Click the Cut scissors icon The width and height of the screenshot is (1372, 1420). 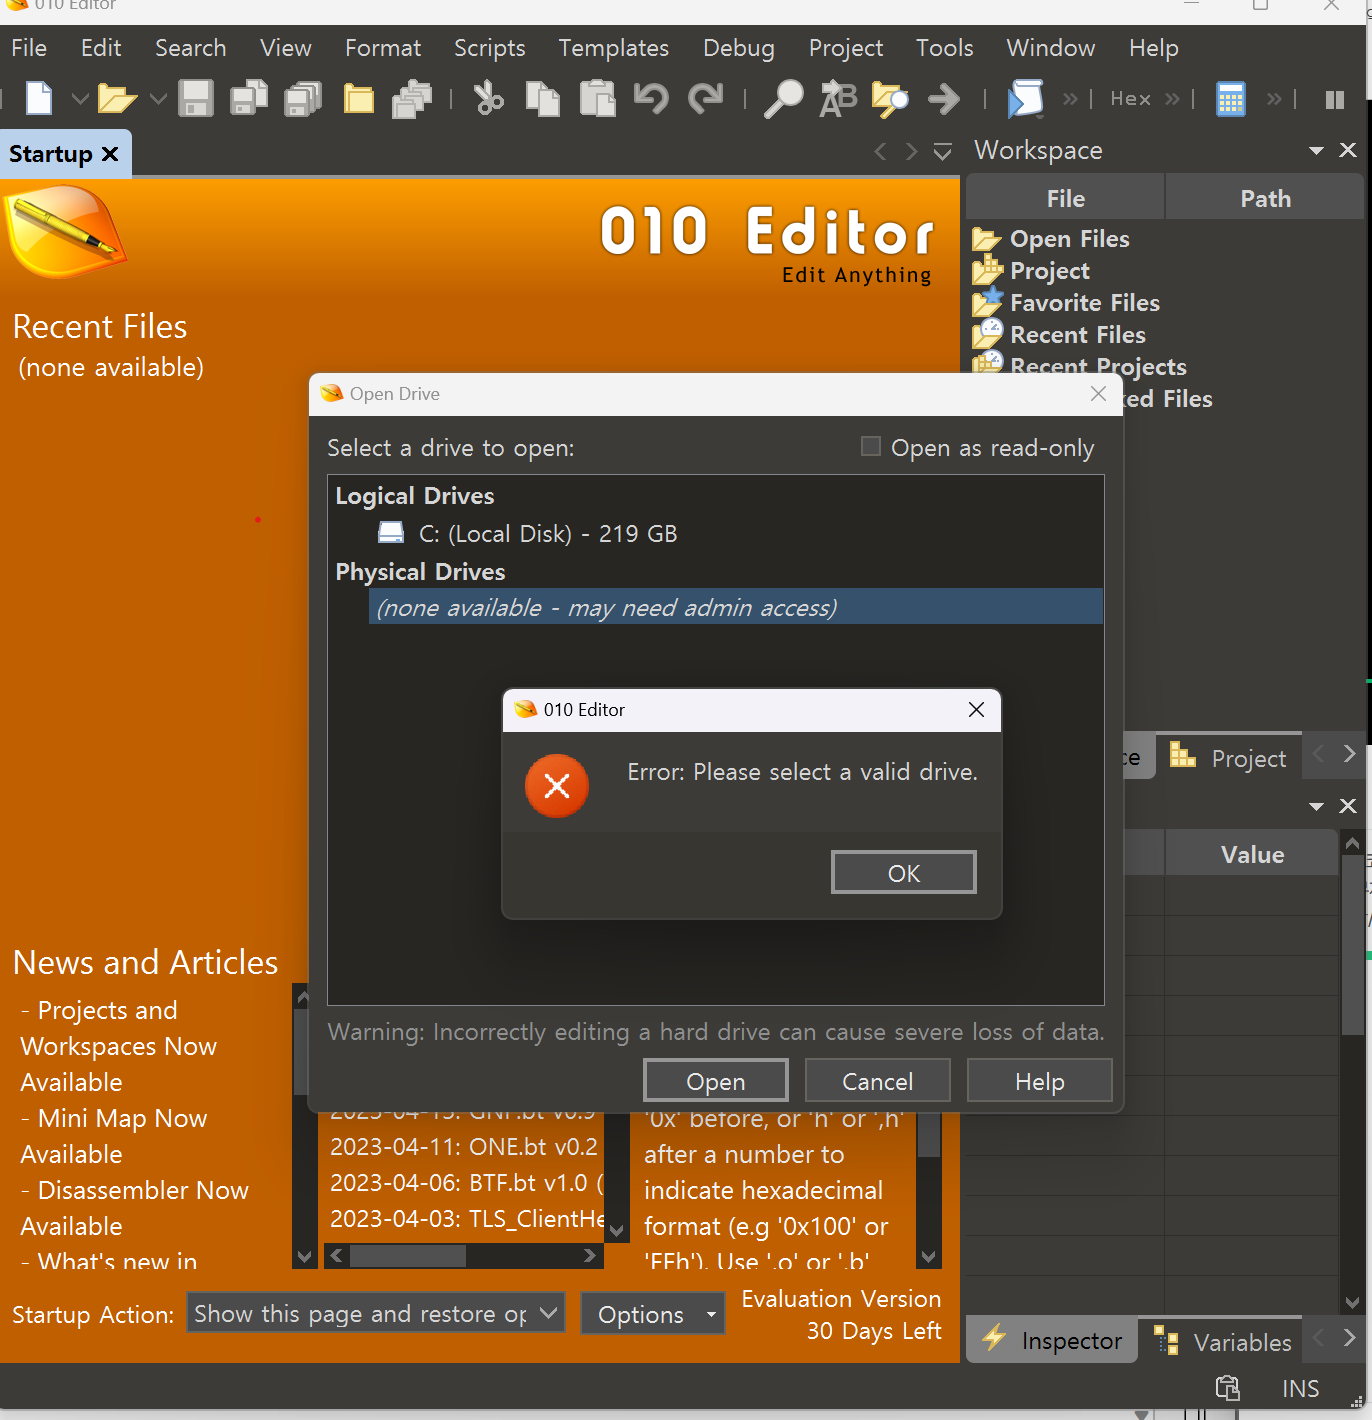click(488, 99)
